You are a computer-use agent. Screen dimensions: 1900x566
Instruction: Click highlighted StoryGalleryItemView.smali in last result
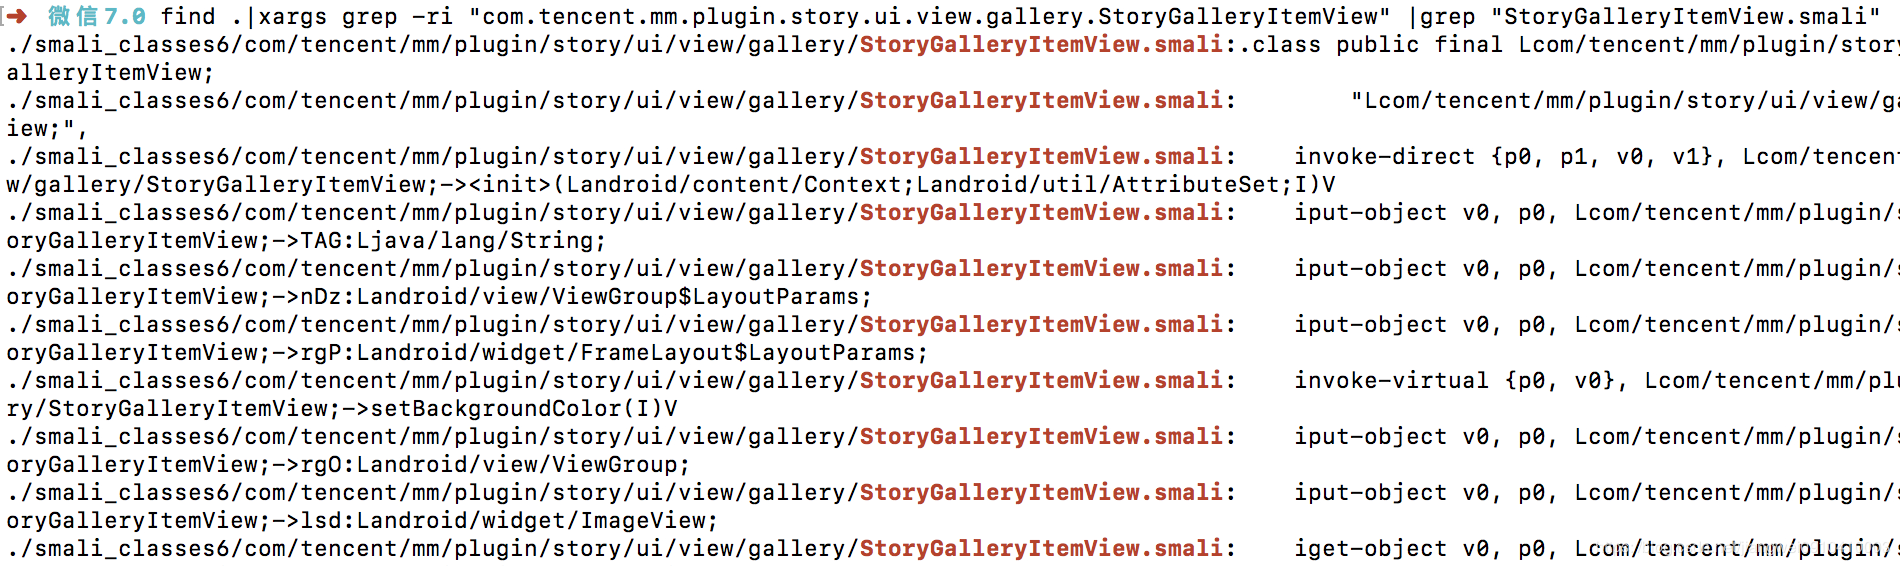pos(1041,549)
